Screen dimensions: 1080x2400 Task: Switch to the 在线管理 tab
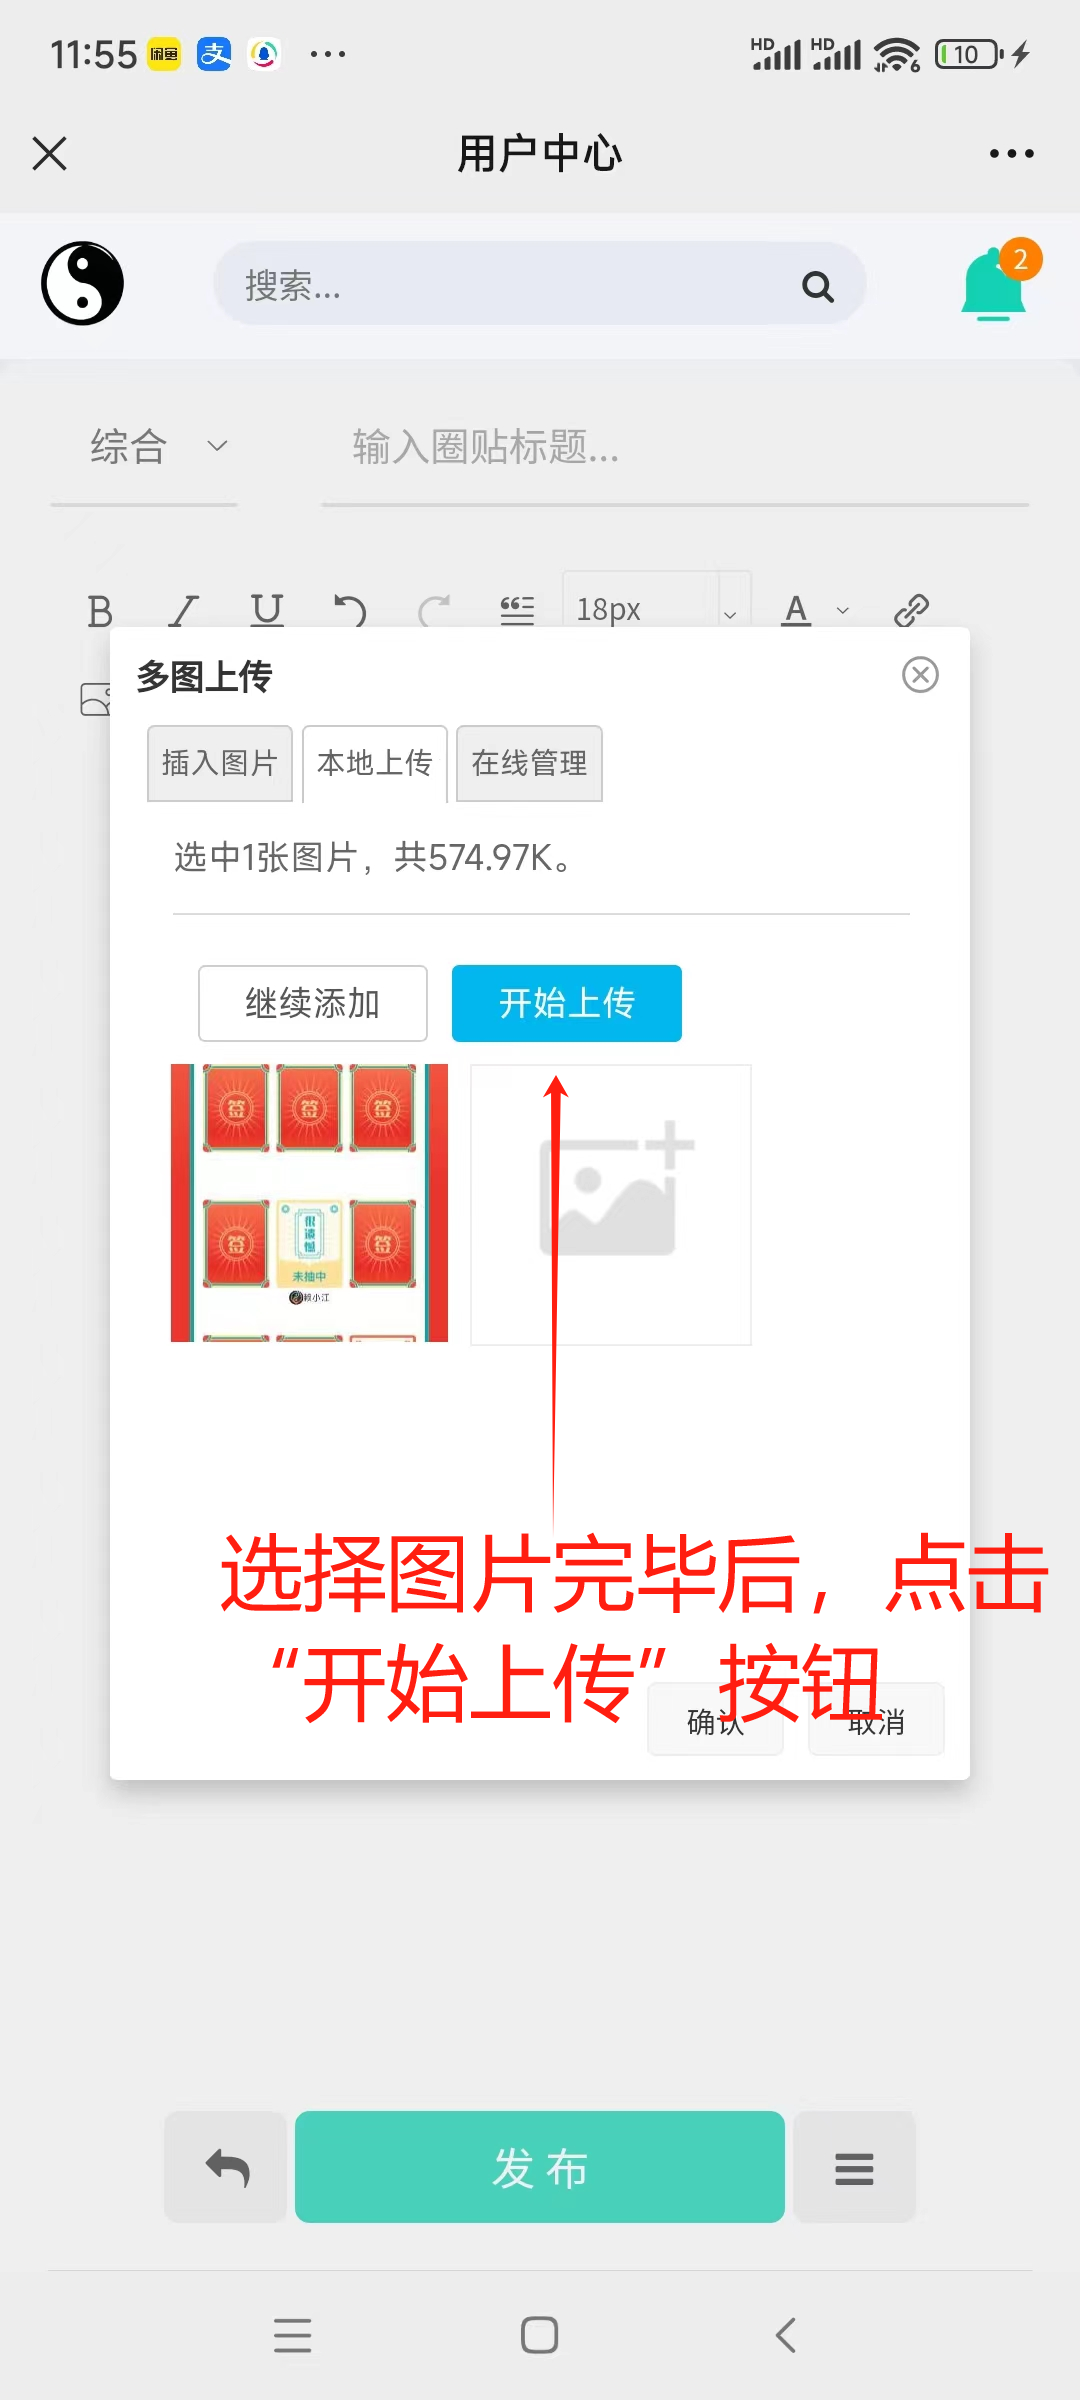click(x=529, y=763)
